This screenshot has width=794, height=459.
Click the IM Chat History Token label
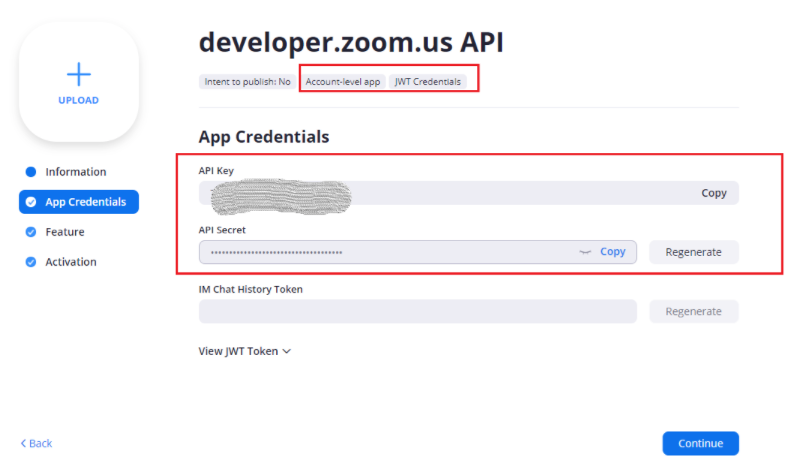click(251, 289)
